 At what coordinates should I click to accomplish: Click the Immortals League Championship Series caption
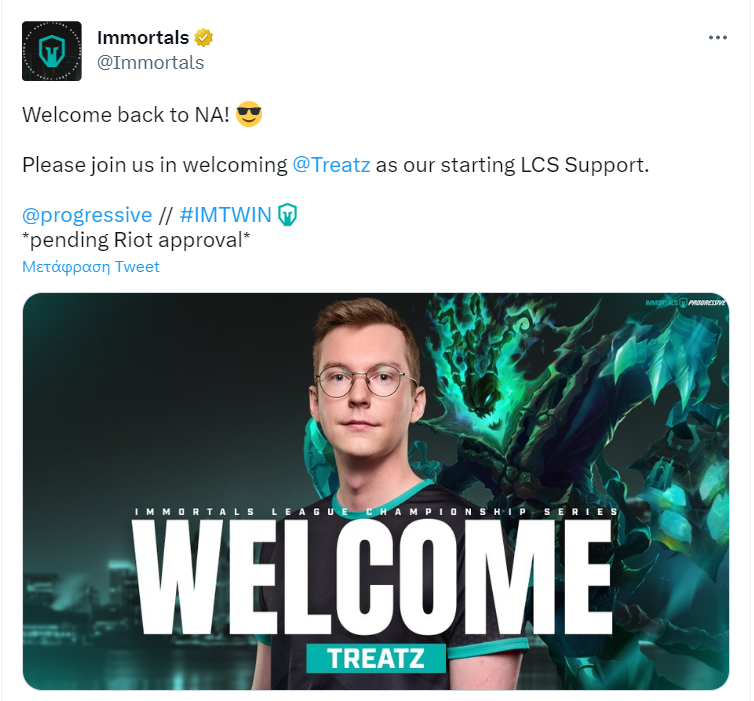(x=377, y=512)
